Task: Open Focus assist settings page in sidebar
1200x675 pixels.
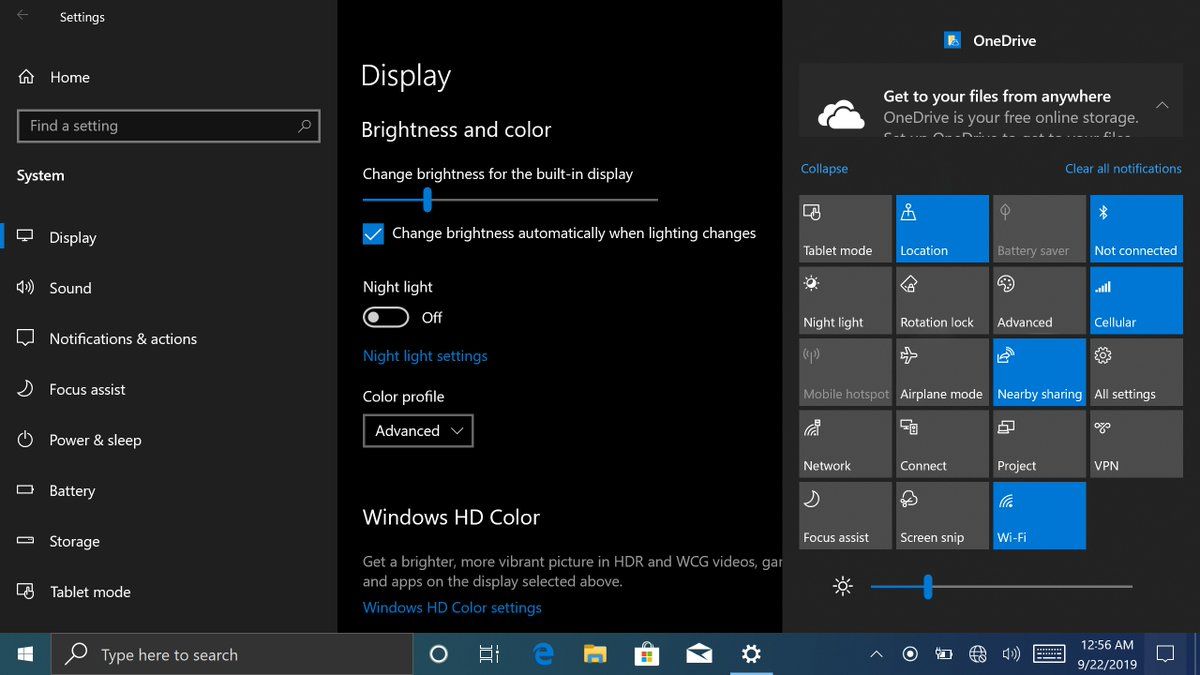Action: coord(168,390)
